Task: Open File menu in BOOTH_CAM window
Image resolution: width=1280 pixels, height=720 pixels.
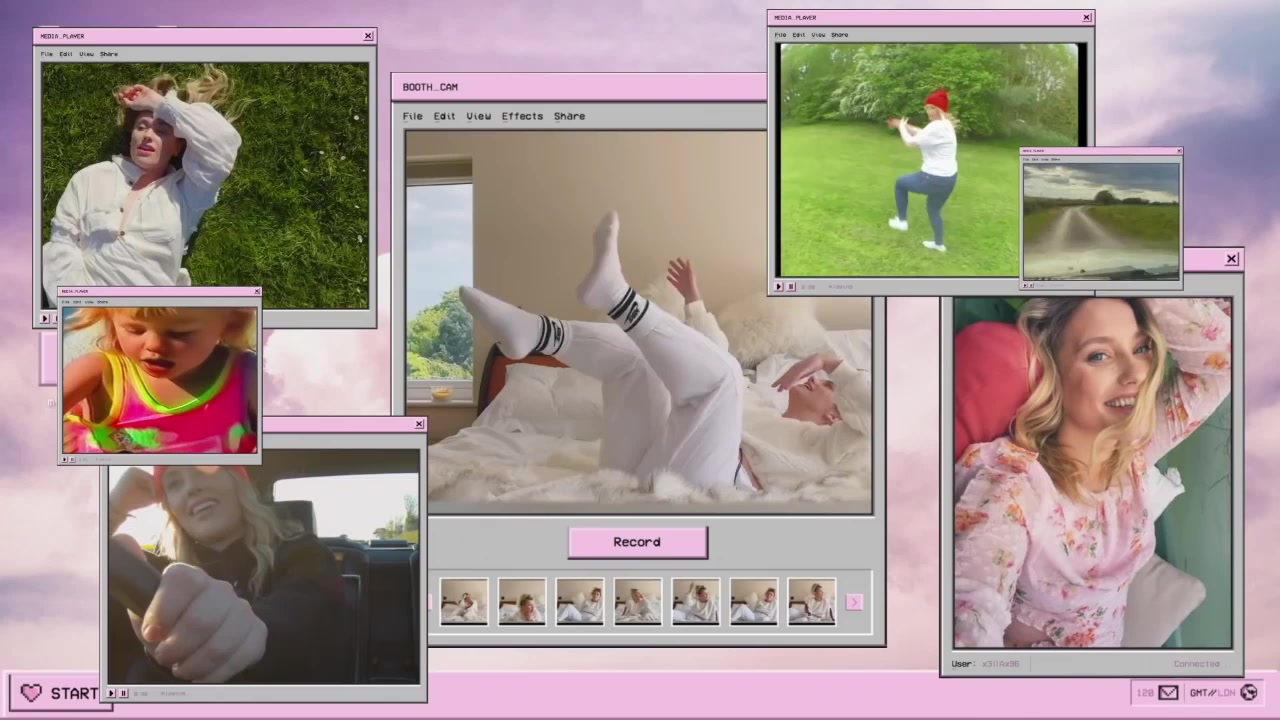Action: click(x=413, y=116)
